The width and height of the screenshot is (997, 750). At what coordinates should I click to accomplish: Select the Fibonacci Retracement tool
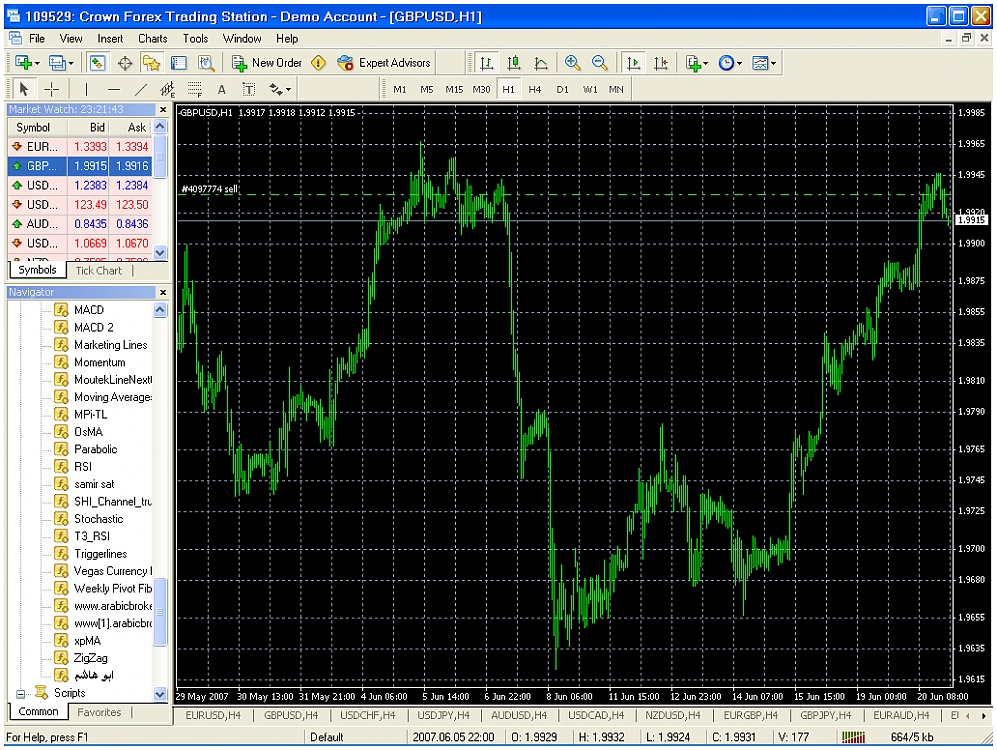[x=195, y=89]
